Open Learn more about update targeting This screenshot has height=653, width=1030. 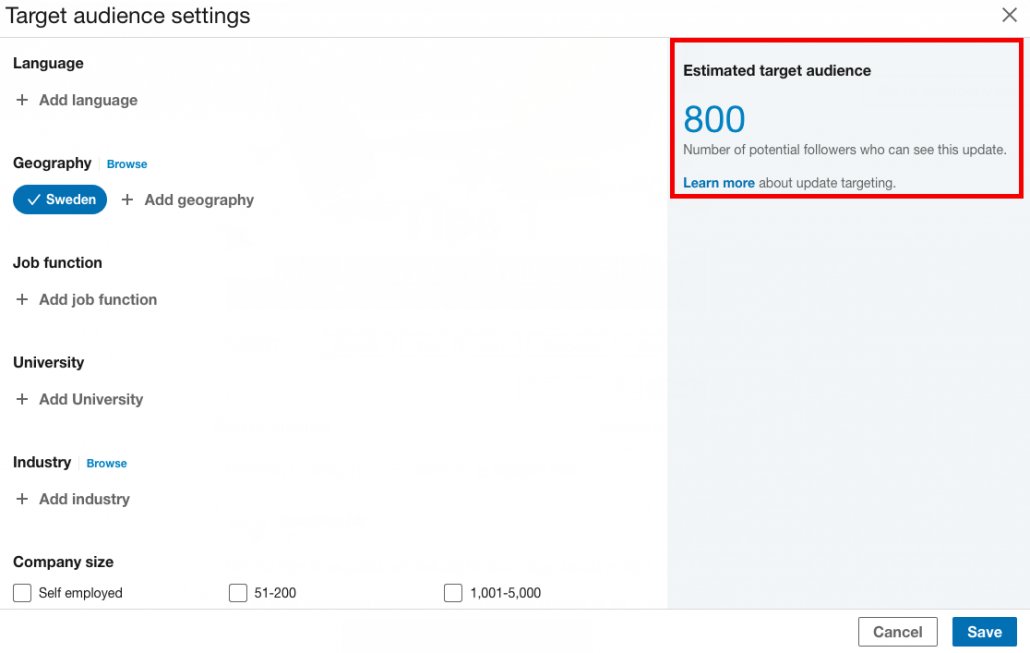718,183
